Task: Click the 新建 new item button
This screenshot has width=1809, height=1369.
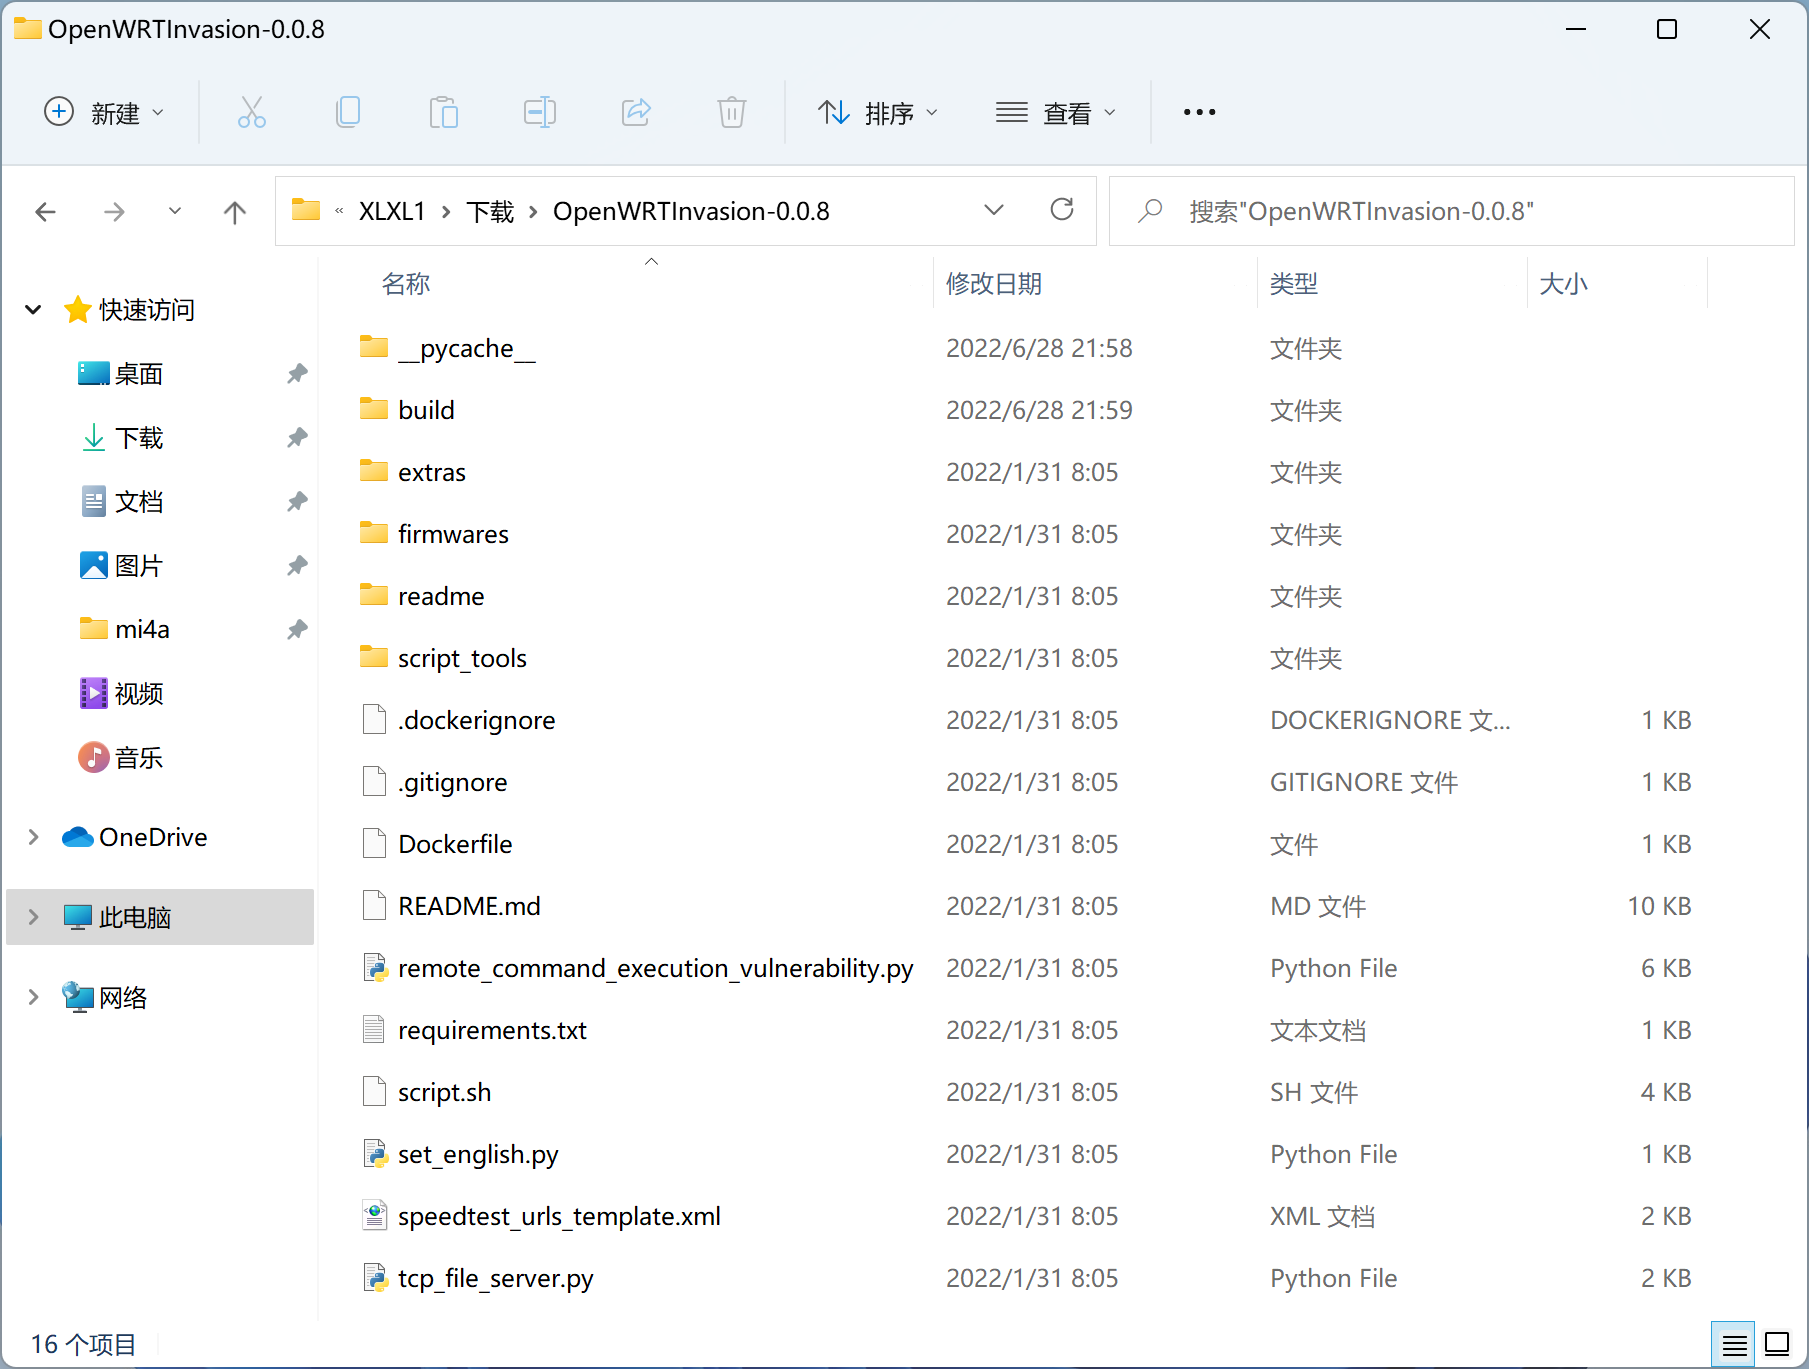Action: (104, 113)
